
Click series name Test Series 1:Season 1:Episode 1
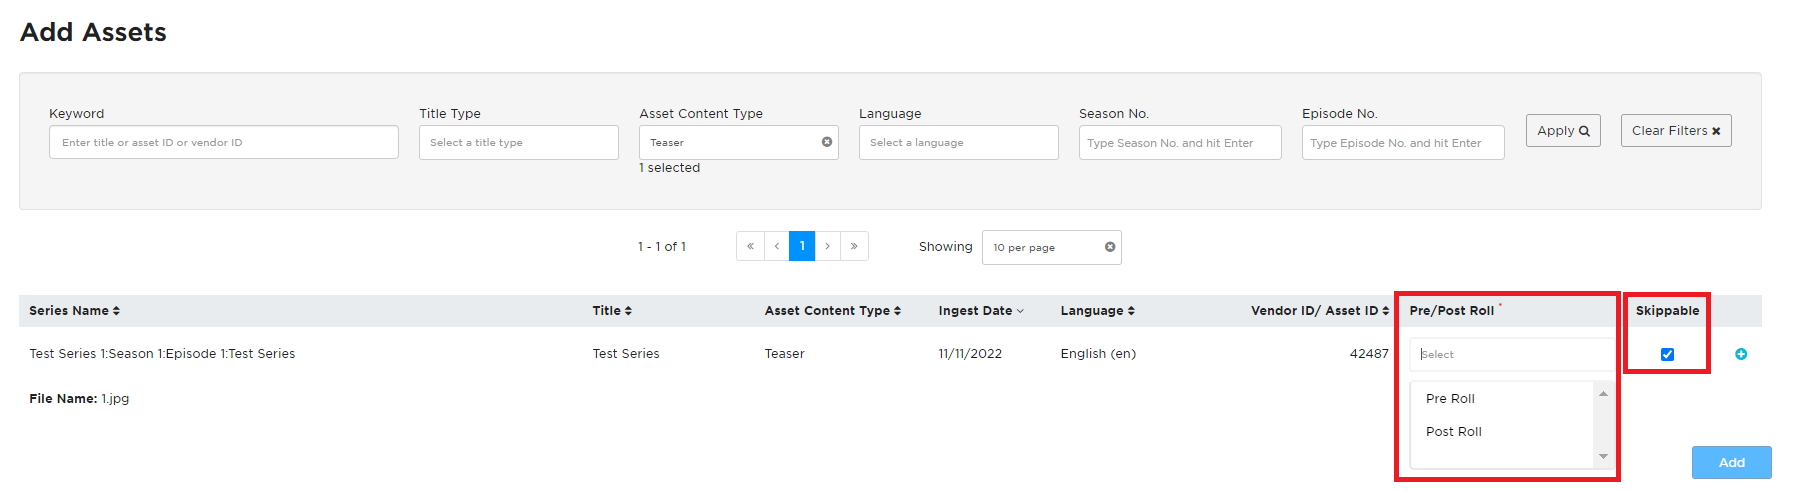(162, 353)
